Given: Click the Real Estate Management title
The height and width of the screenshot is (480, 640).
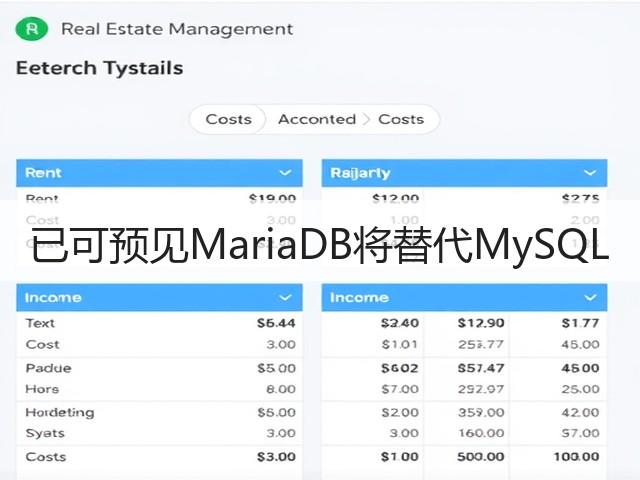Looking at the screenshot, I should click(x=177, y=29).
